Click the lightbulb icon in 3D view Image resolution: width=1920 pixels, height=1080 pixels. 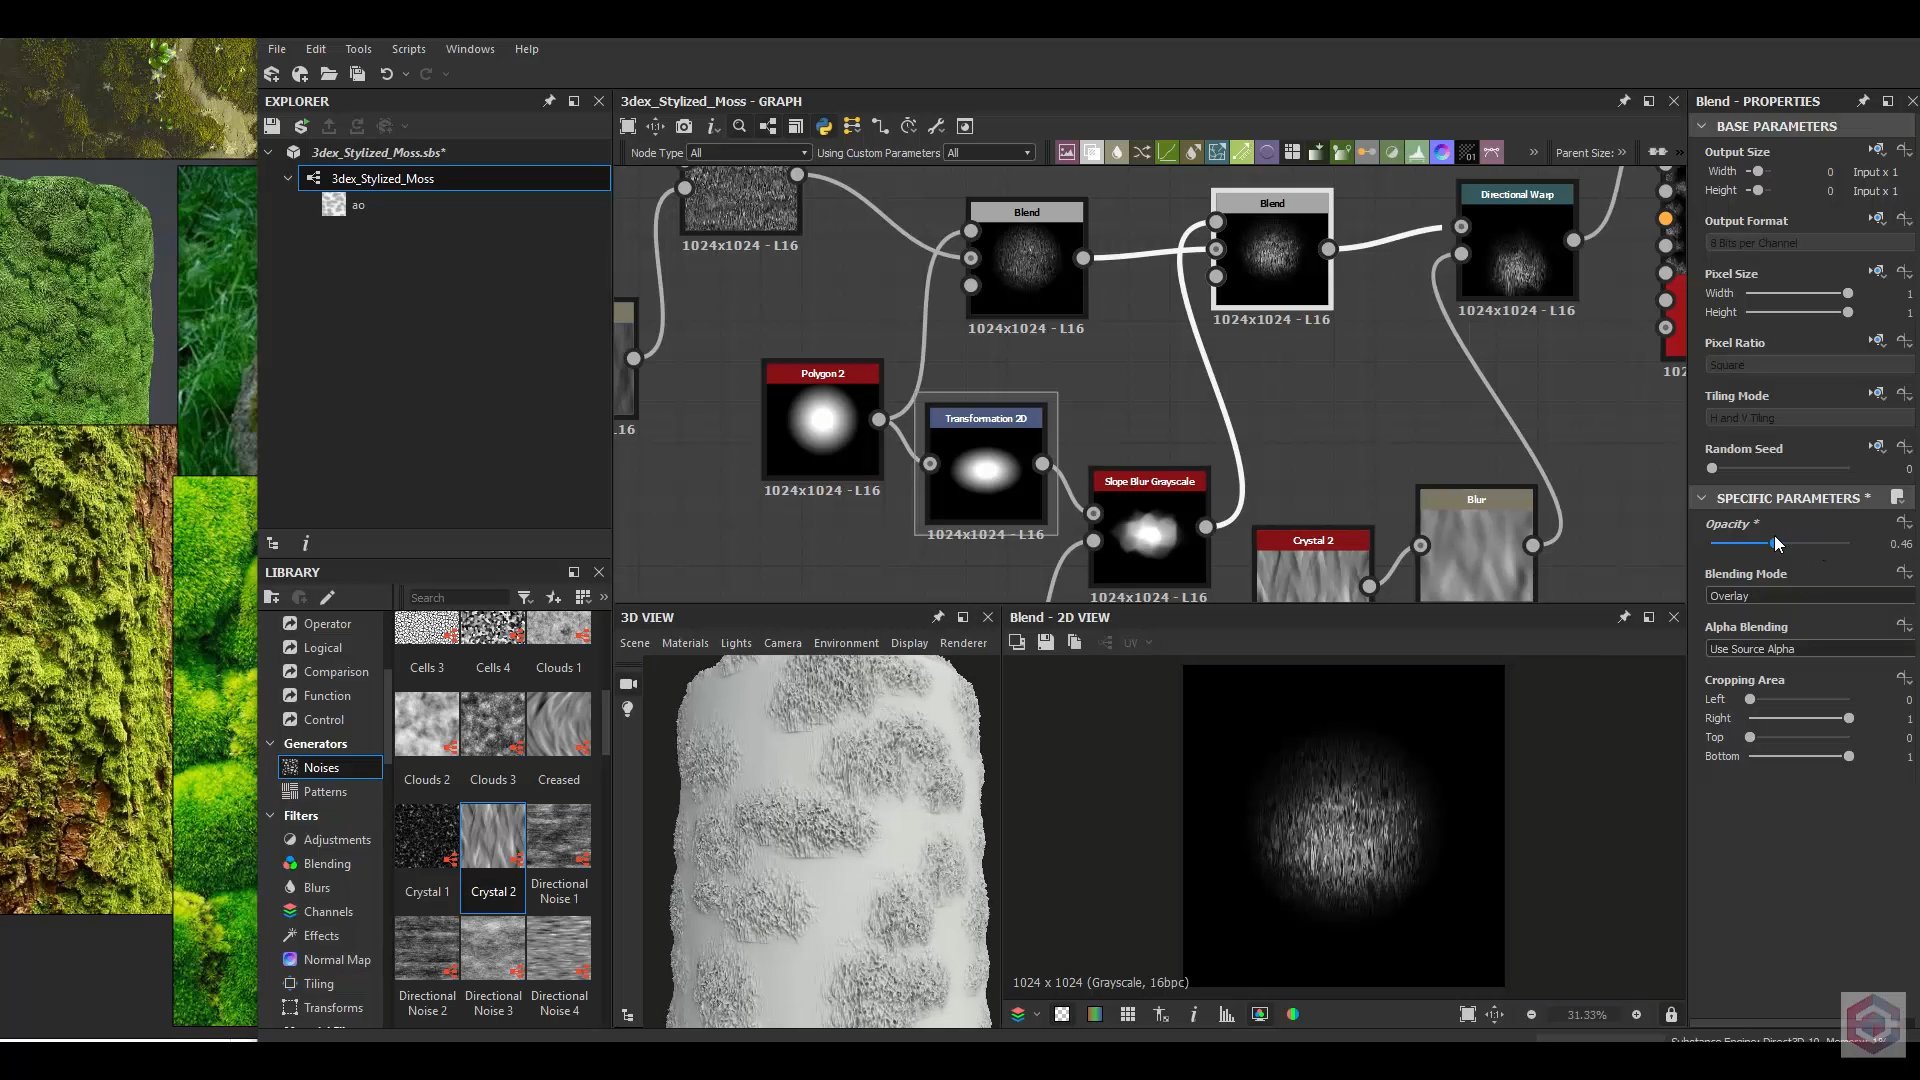coord(628,709)
